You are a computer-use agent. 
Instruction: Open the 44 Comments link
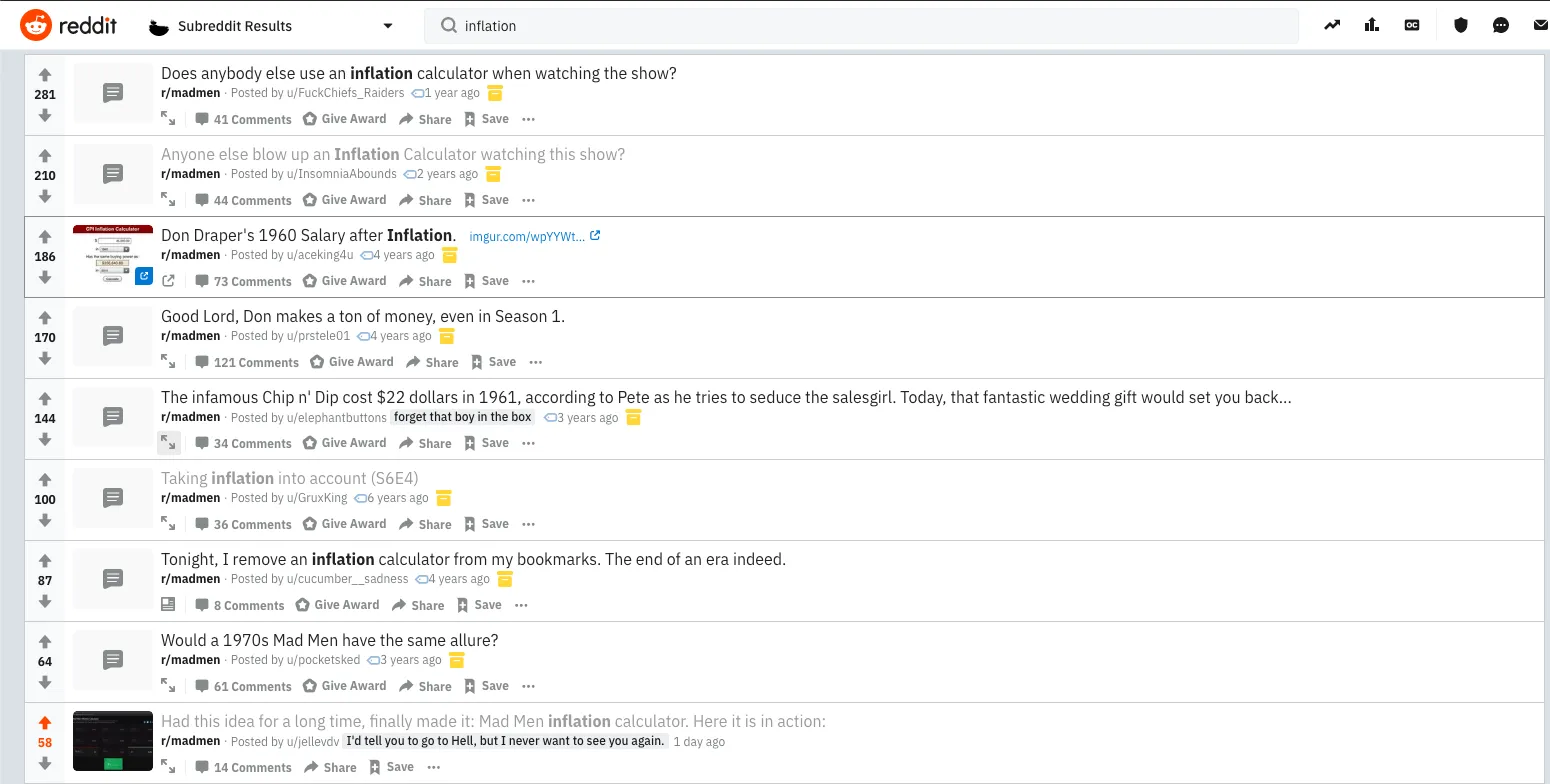pyautogui.click(x=243, y=200)
